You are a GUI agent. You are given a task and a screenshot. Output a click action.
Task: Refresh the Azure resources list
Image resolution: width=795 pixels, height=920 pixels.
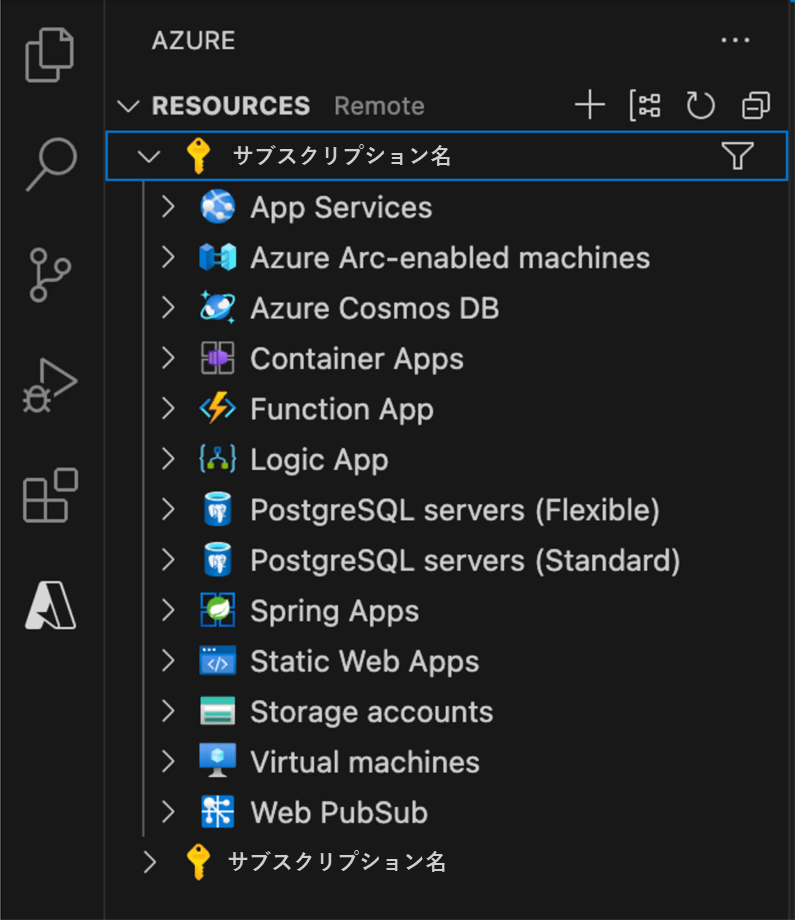[700, 105]
